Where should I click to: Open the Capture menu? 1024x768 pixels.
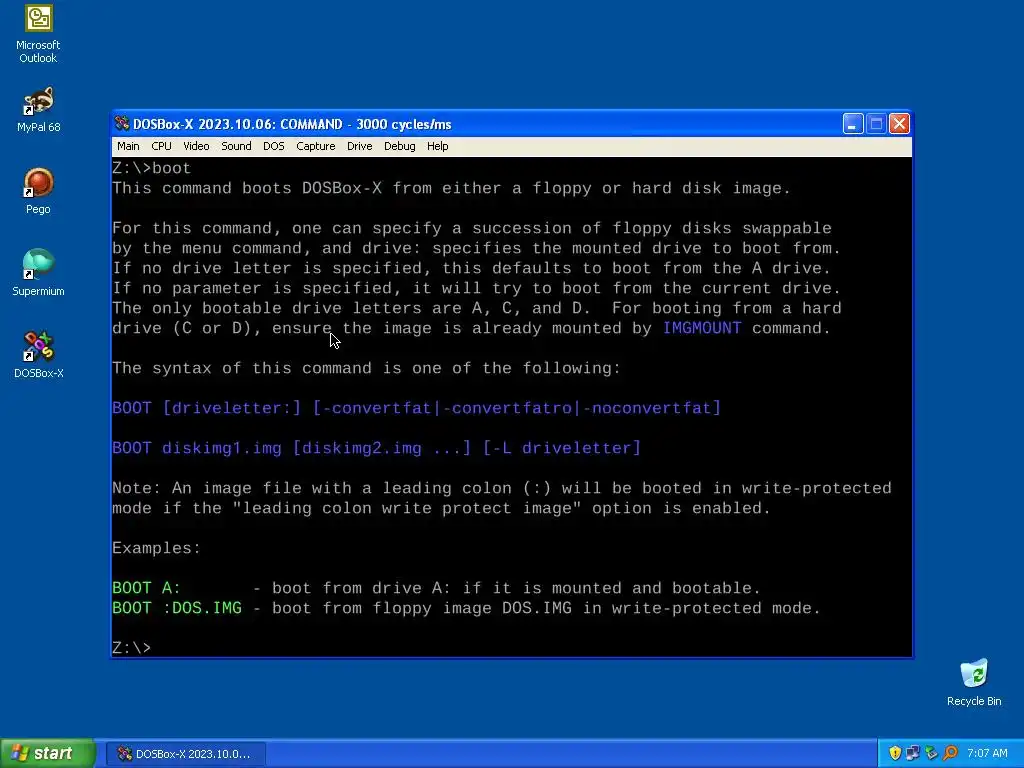(x=315, y=146)
